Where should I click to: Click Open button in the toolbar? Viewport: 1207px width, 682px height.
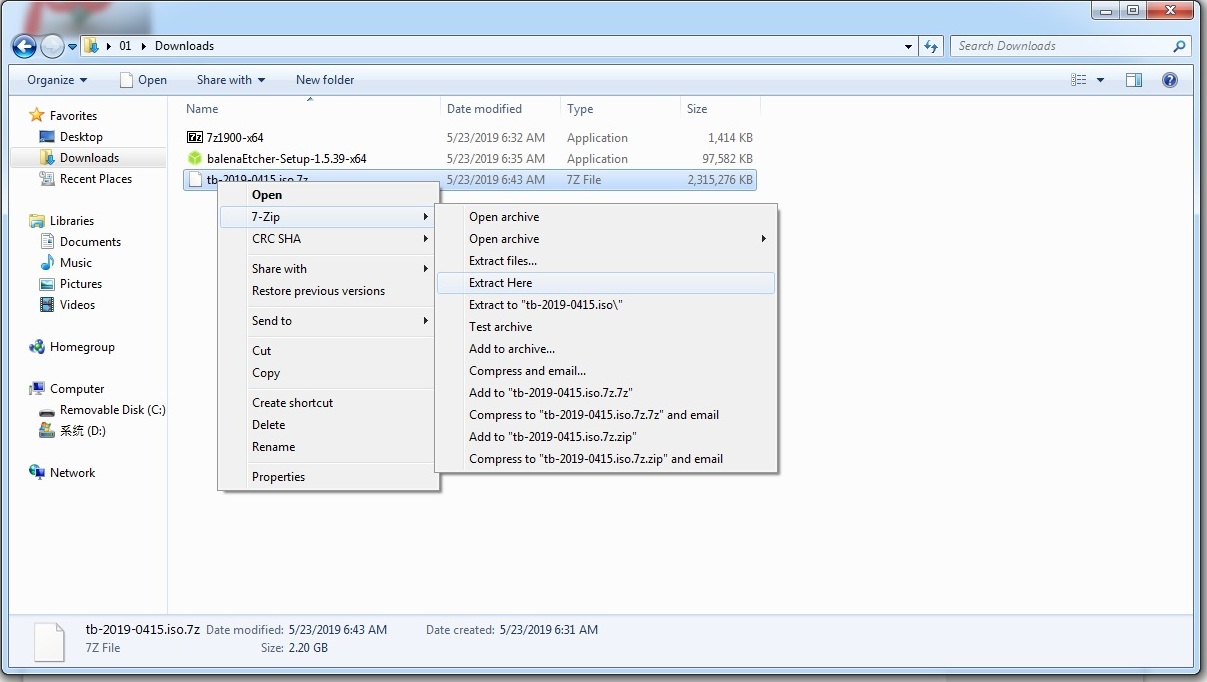coord(143,80)
